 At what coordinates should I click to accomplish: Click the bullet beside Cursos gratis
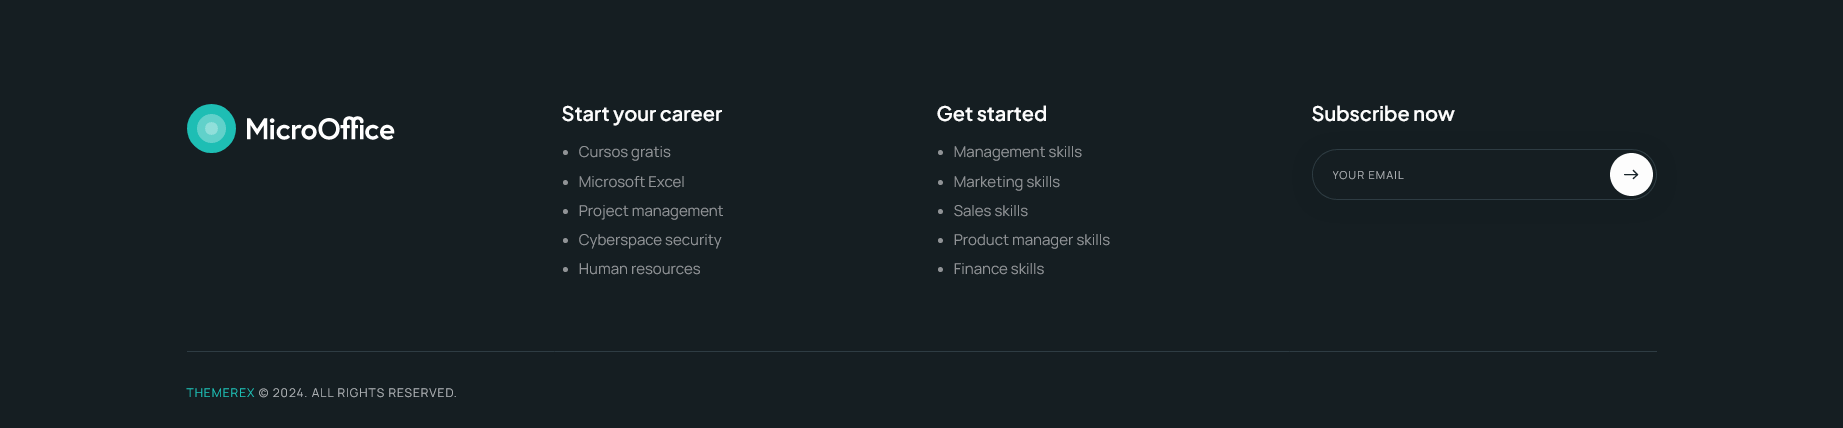point(565,153)
